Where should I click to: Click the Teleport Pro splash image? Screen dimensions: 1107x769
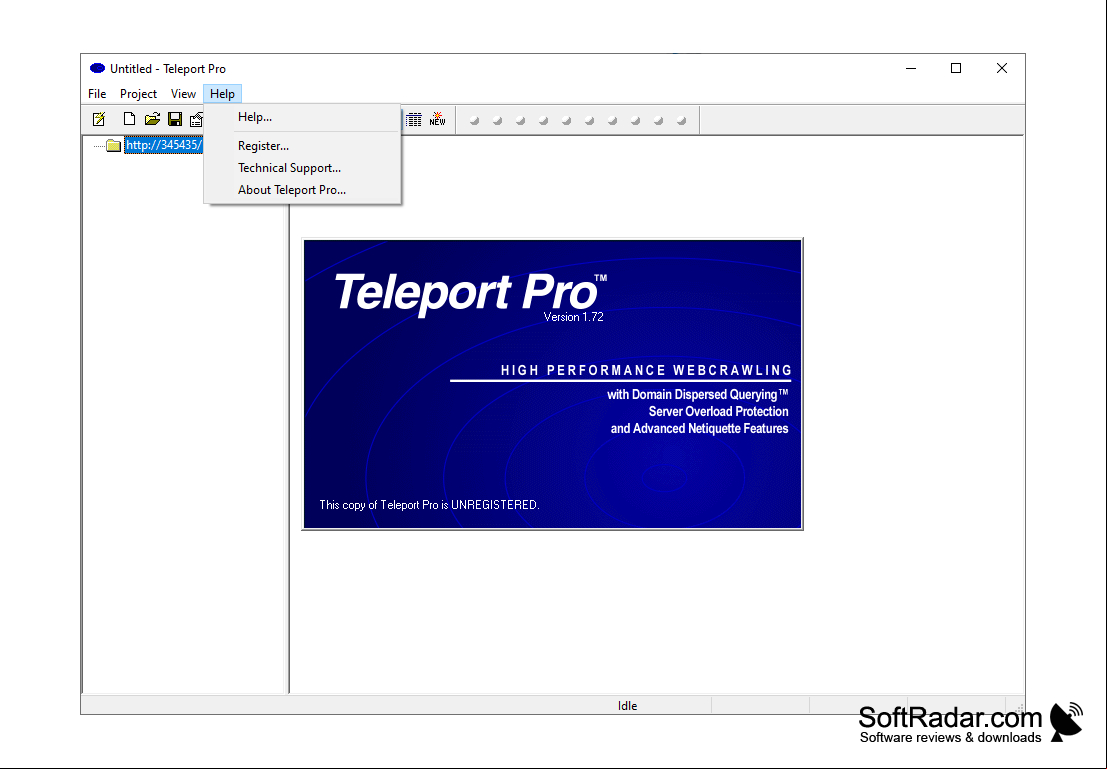coord(552,384)
